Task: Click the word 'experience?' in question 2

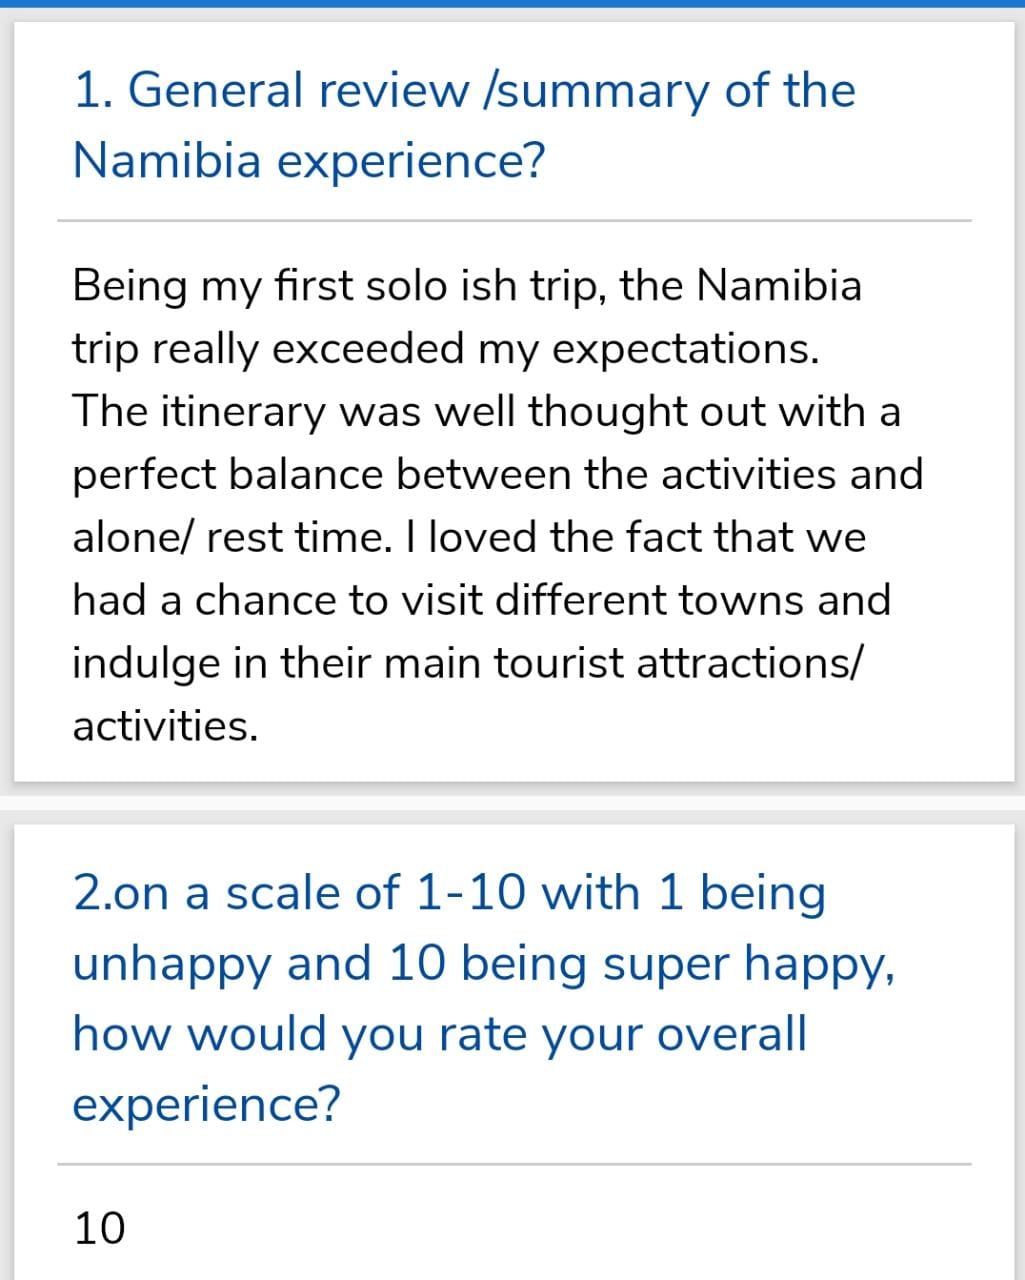Action: click(x=207, y=1104)
